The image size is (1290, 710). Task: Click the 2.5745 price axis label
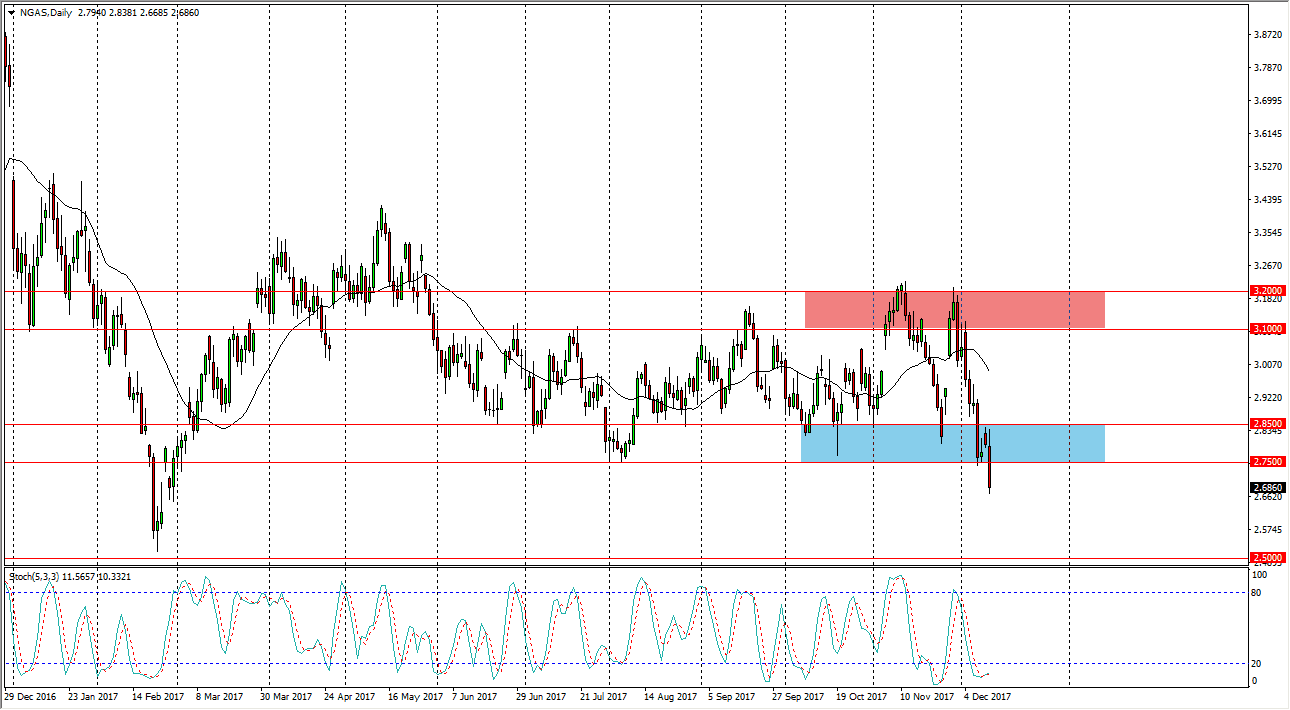click(1267, 530)
